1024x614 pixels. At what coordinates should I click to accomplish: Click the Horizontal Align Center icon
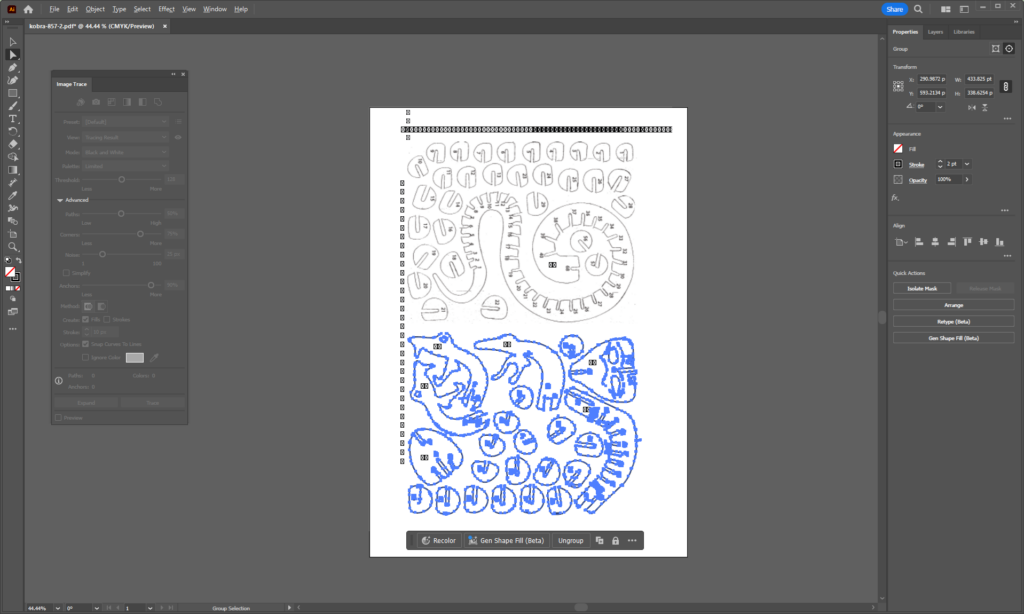pyautogui.click(x=936, y=242)
